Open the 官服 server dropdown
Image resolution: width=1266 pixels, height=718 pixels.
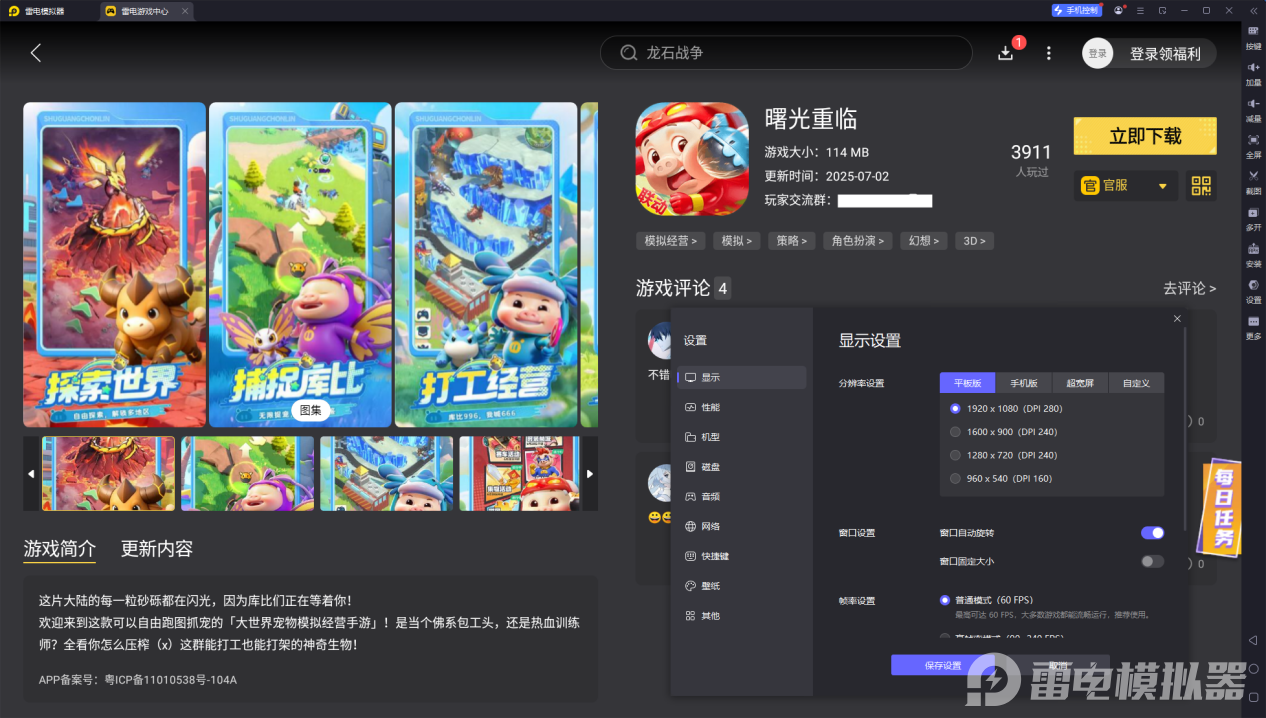1125,186
